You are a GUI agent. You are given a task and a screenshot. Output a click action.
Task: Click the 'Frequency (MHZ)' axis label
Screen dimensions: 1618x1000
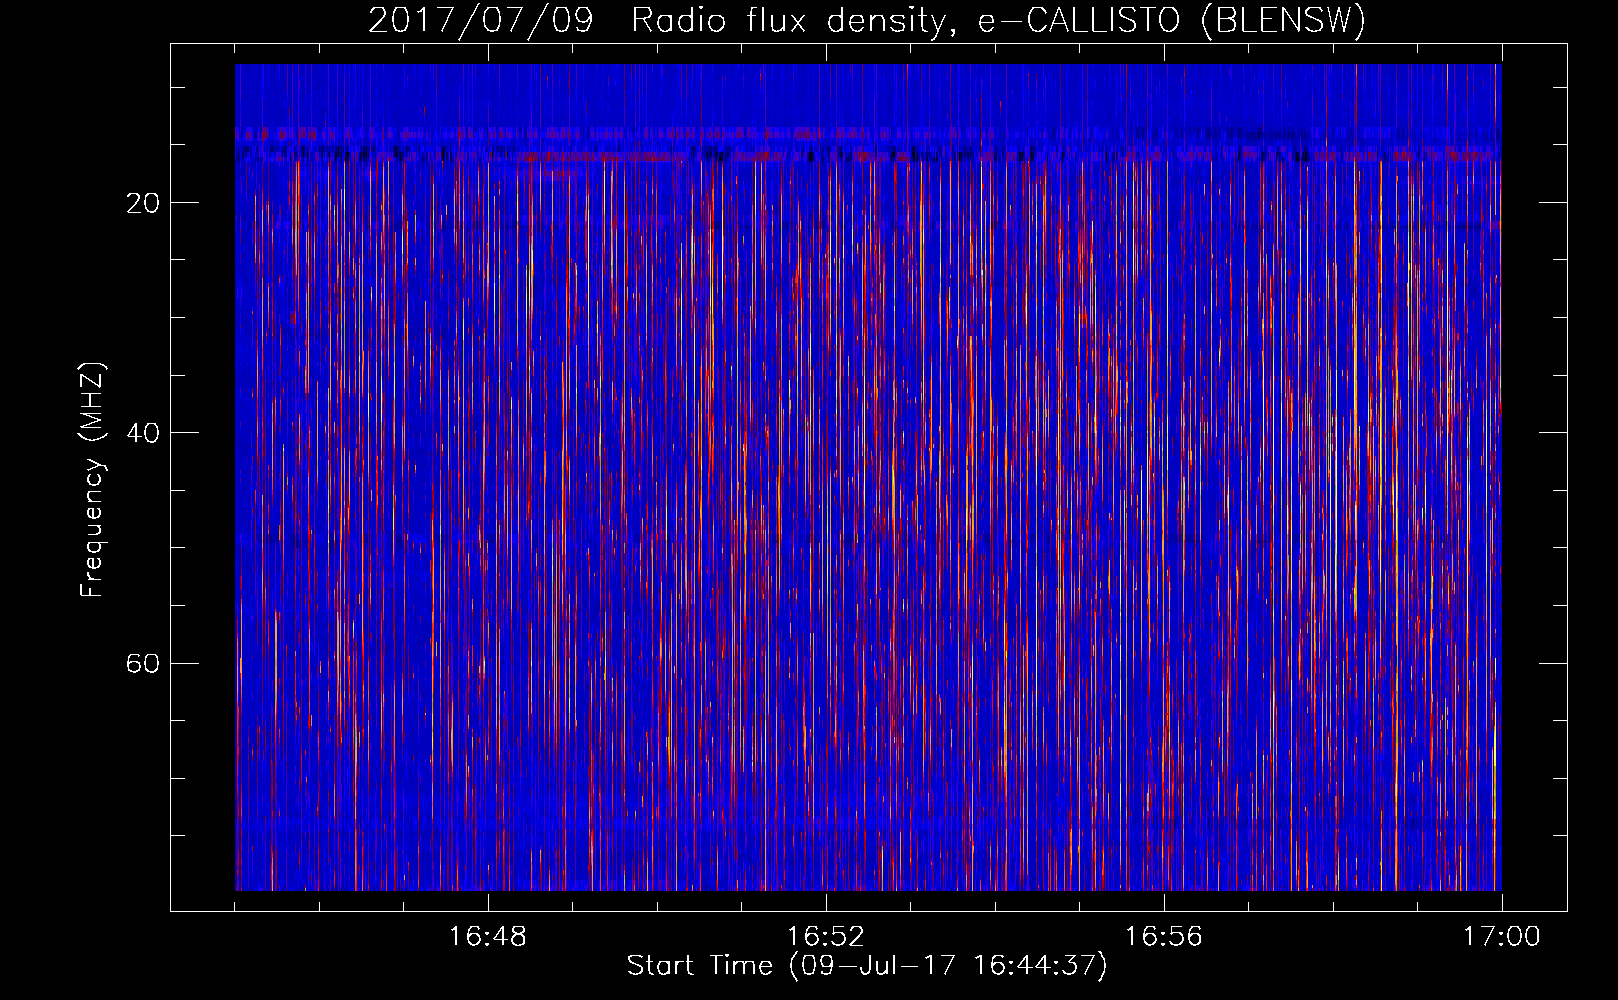[92, 479]
